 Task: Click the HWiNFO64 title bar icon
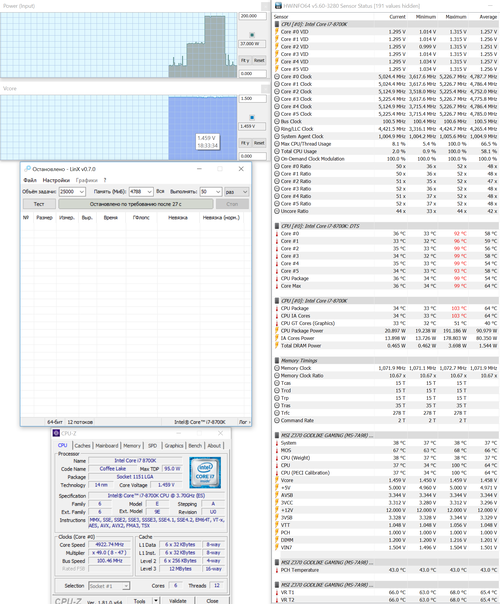[x=278, y=6]
